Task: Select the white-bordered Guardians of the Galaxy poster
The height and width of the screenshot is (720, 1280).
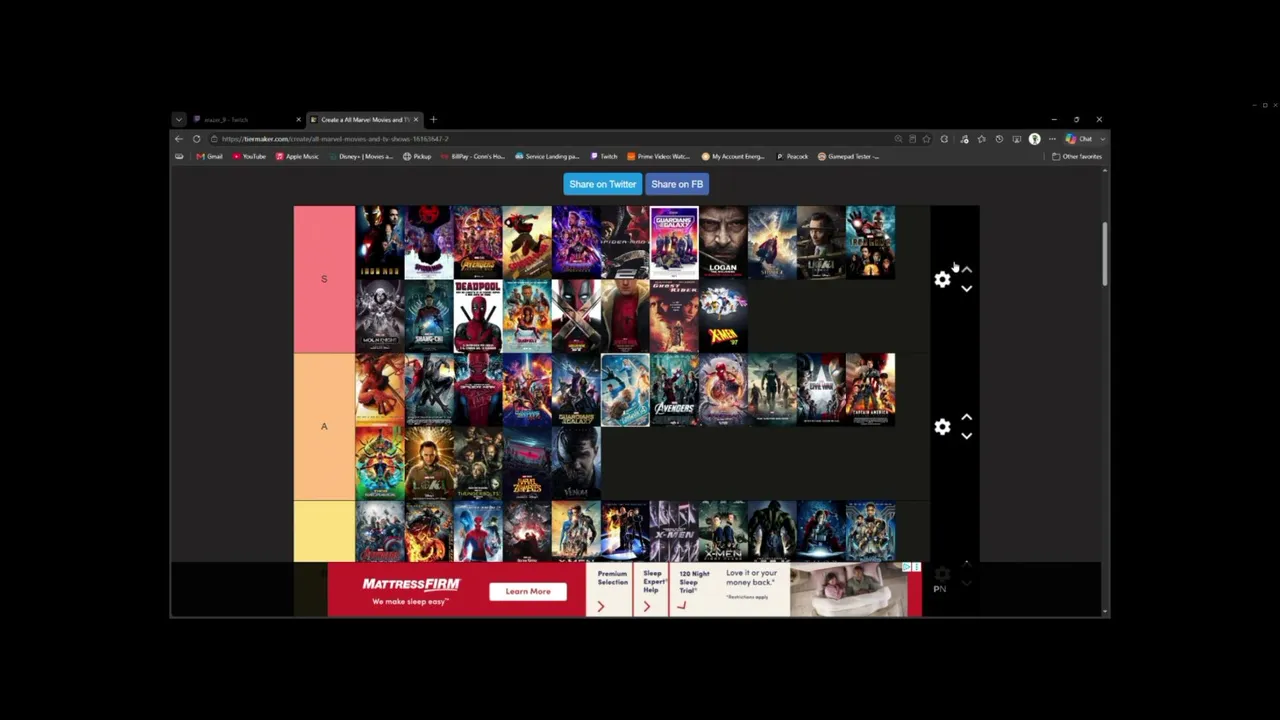Action: coord(674,243)
